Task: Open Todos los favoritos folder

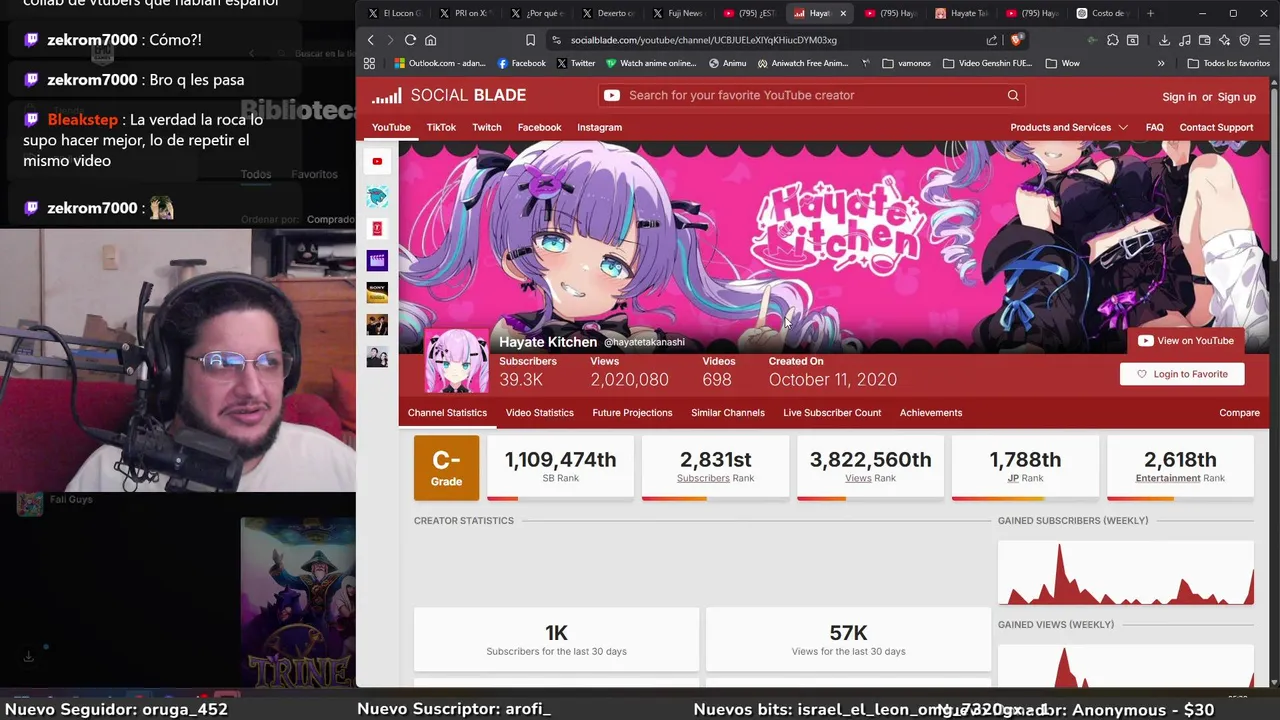Action: pyautogui.click(x=1228, y=63)
